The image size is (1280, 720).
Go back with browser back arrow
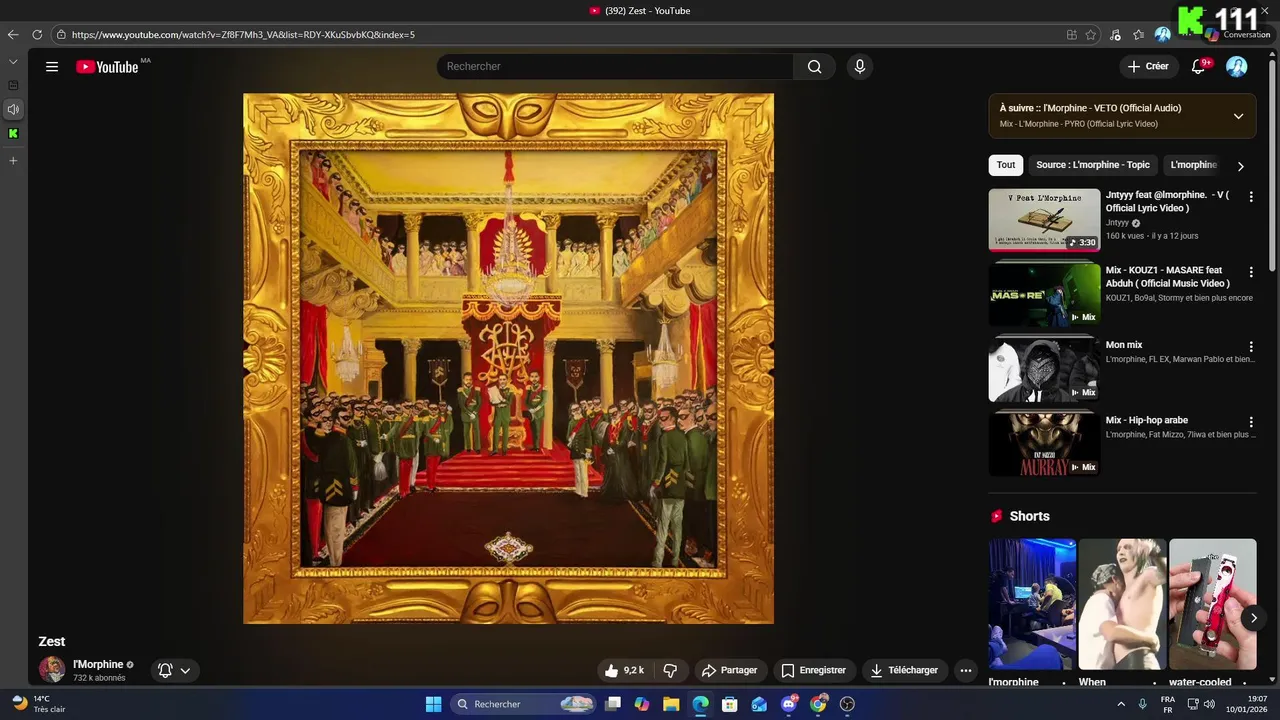pos(13,35)
